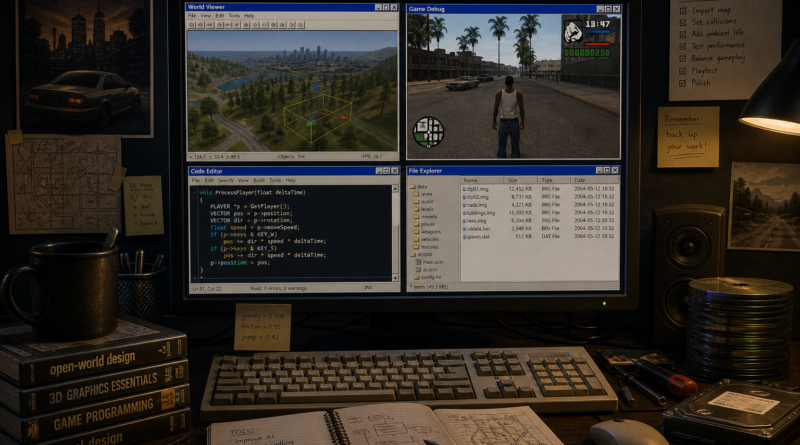This screenshot has width=800, height=445.
Task: Click the 'float speed = p->moveSpeed;' line
Action: (x=255, y=228)
